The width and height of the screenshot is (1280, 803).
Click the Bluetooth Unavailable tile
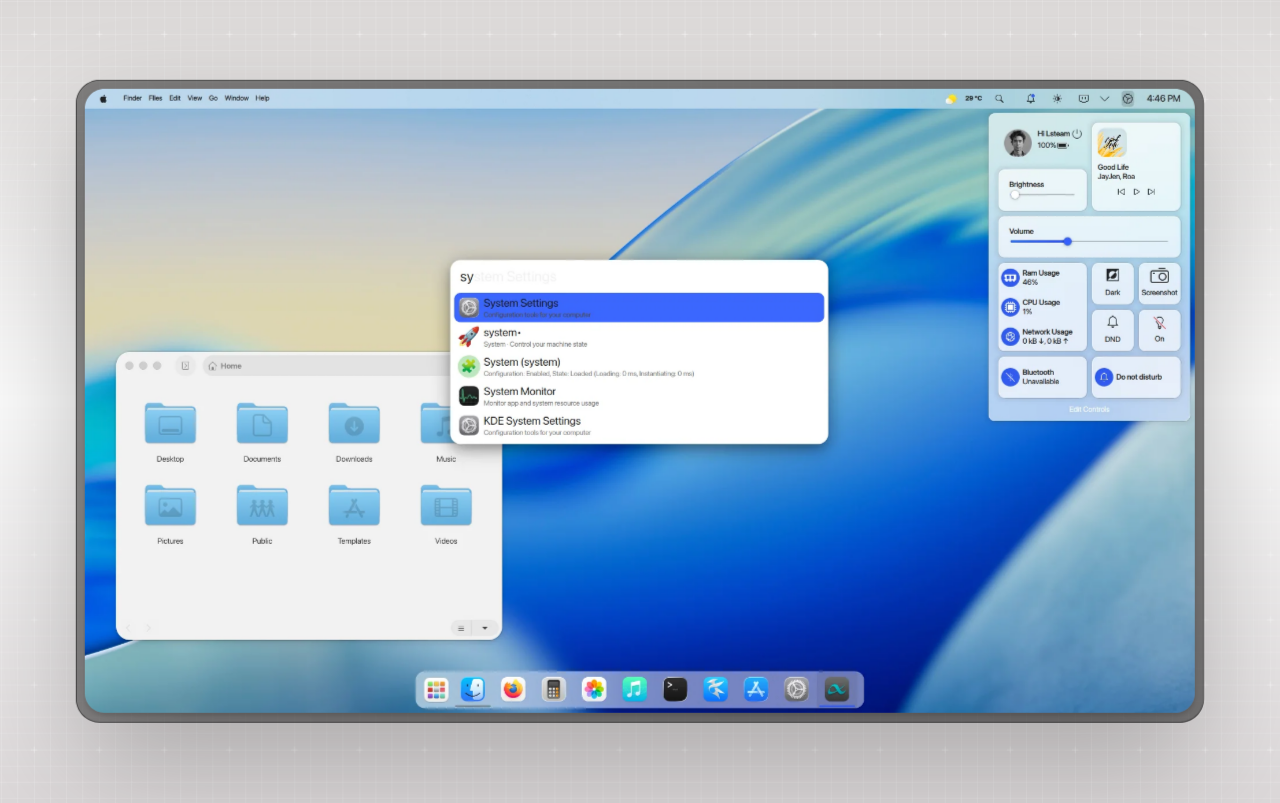[1041, 376]
